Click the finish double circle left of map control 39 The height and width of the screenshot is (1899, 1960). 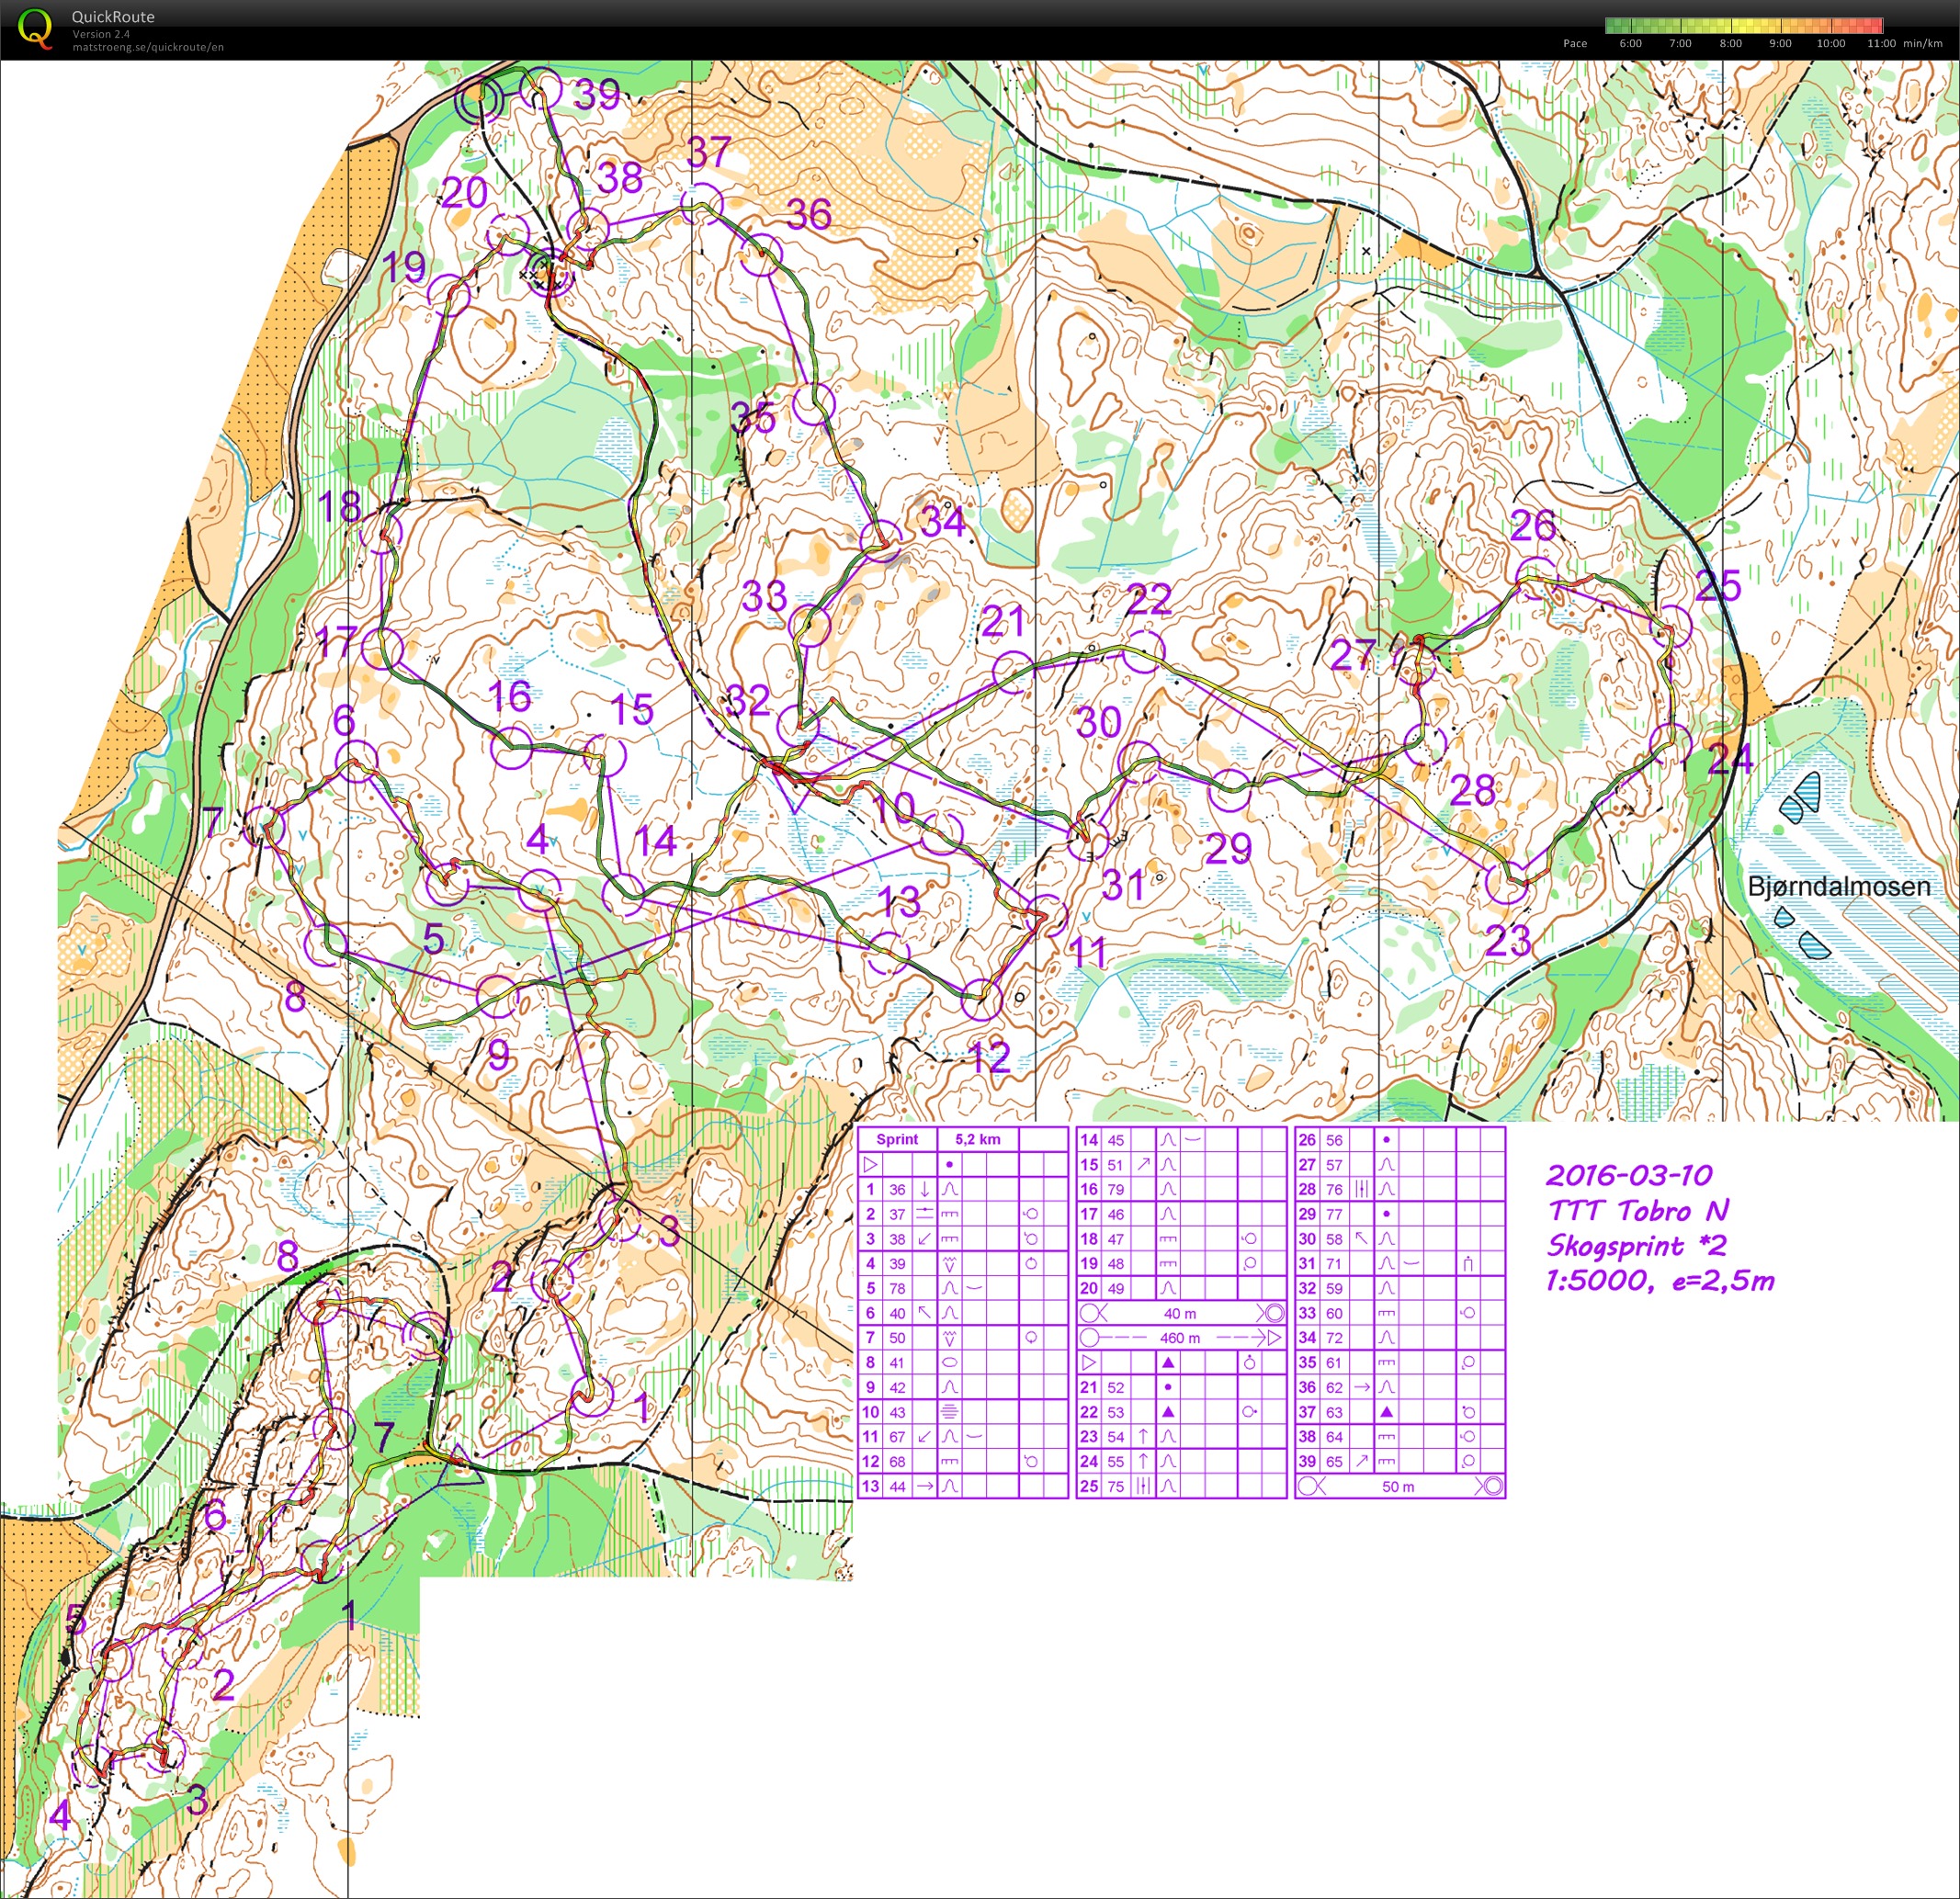click(x=477, y=99)
